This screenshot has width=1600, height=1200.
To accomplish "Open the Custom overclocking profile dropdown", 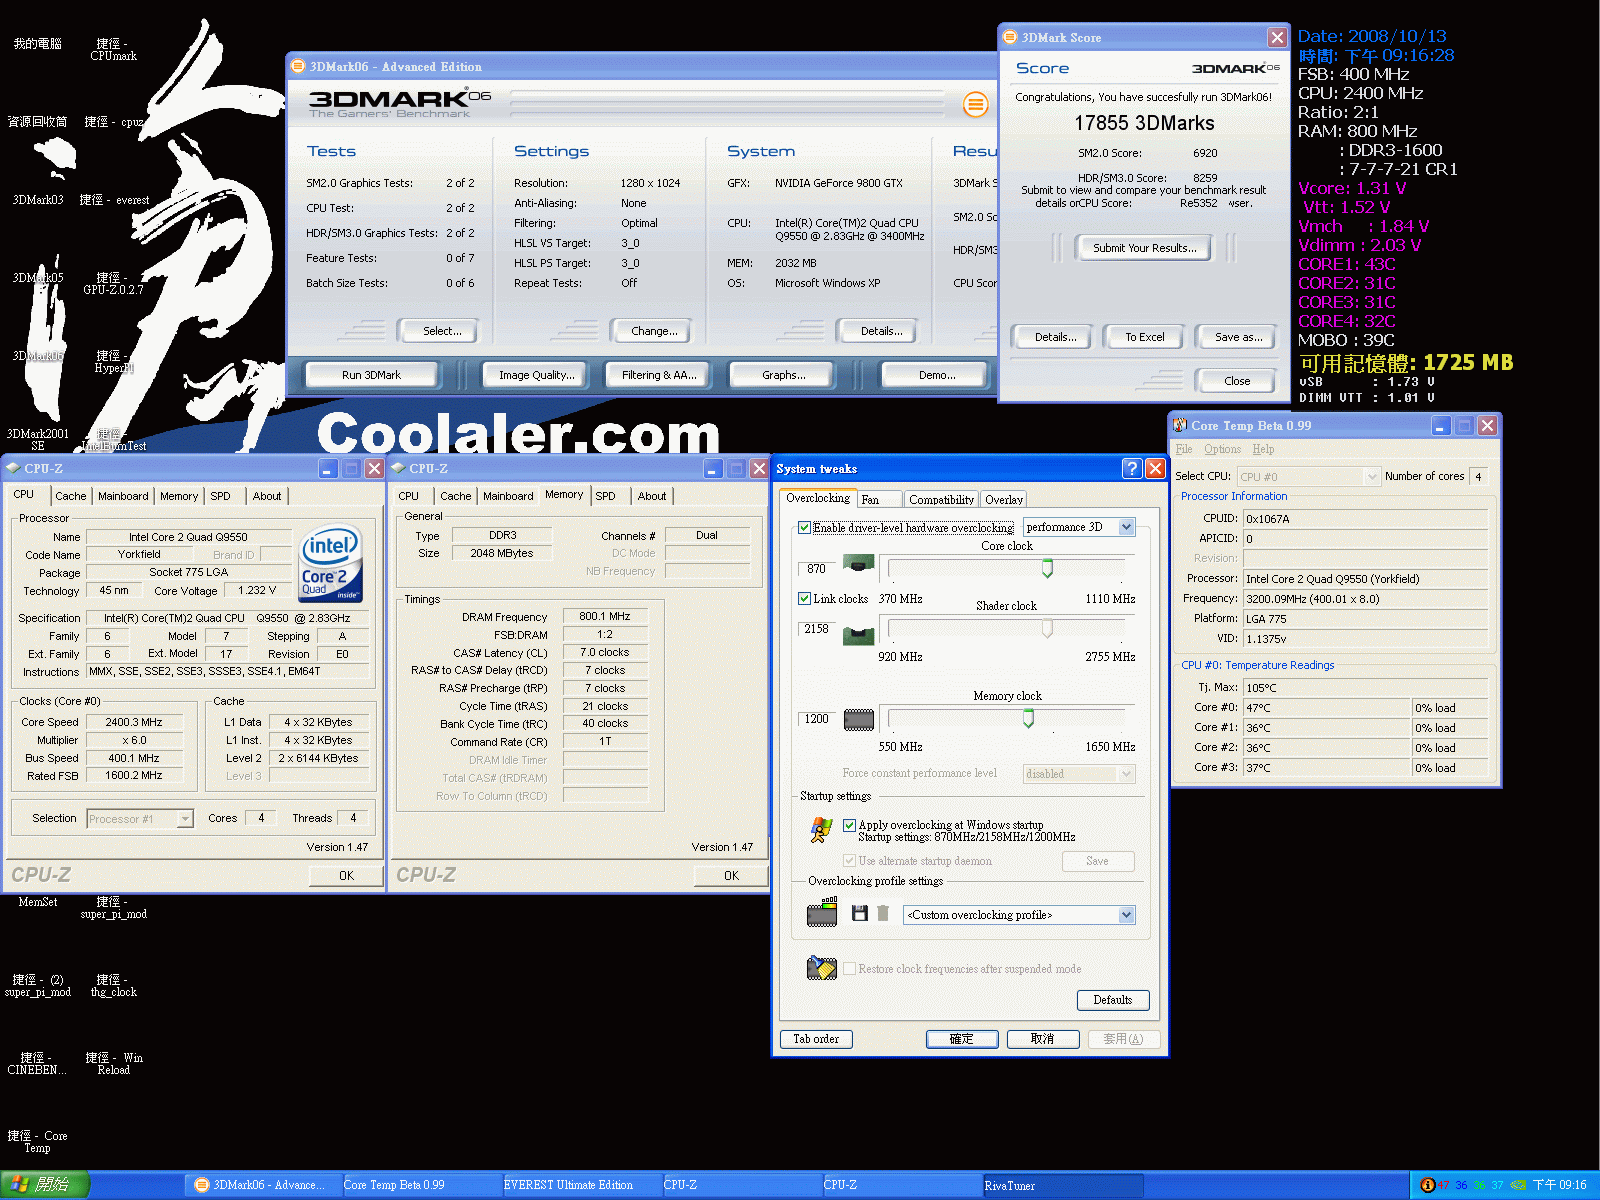I will coord(1019,915).
